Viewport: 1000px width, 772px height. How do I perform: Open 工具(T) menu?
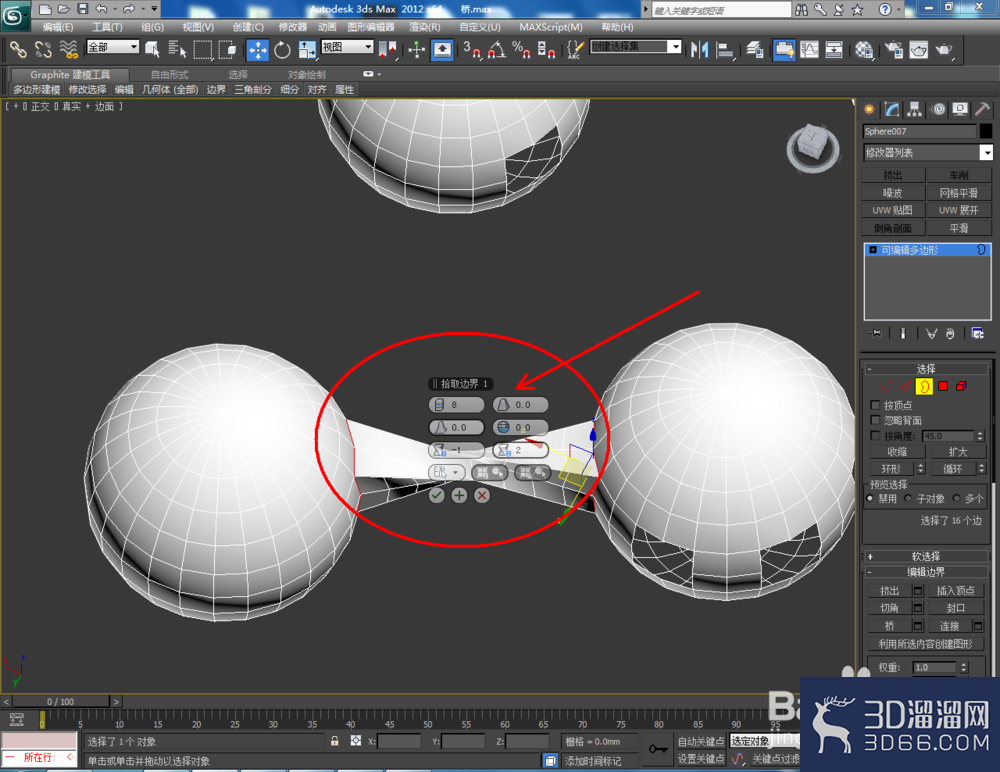[x=107, y=27]
